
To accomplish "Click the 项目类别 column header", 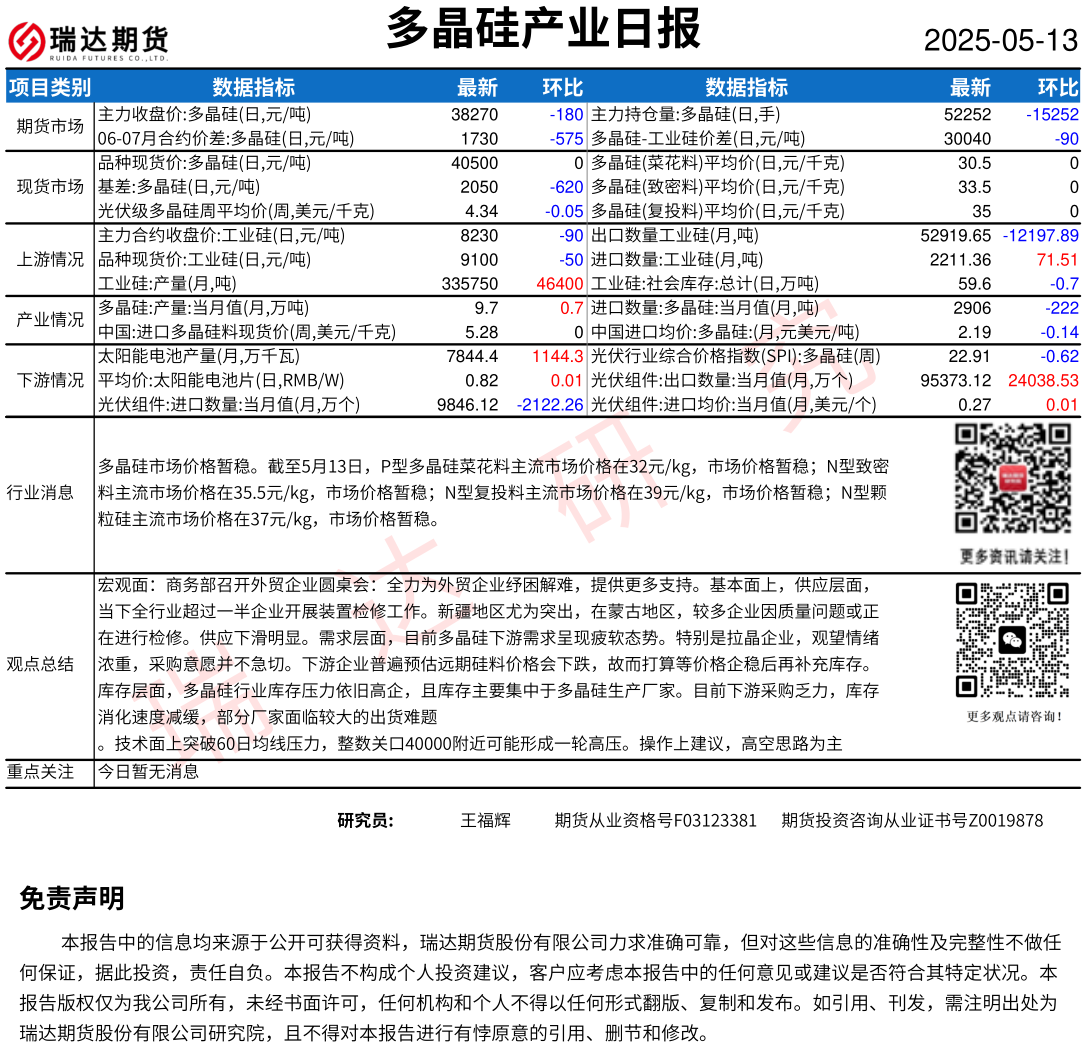I will 49,87.
